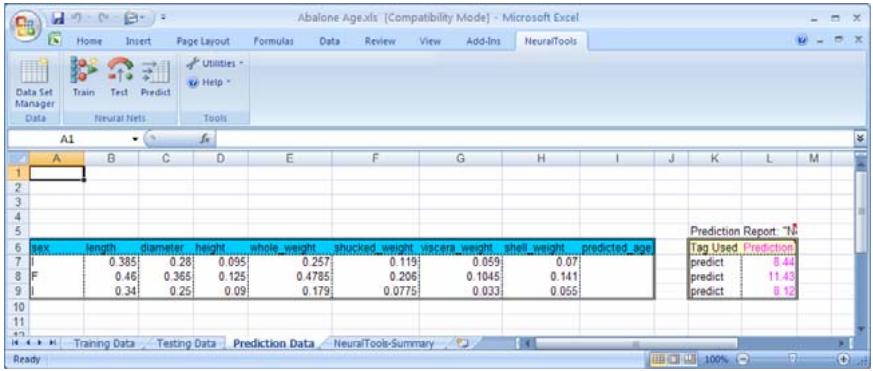Click the Select All corner button
Image resolution: width=873 pixels, height=371 pixels.
(x=20, y=159)
